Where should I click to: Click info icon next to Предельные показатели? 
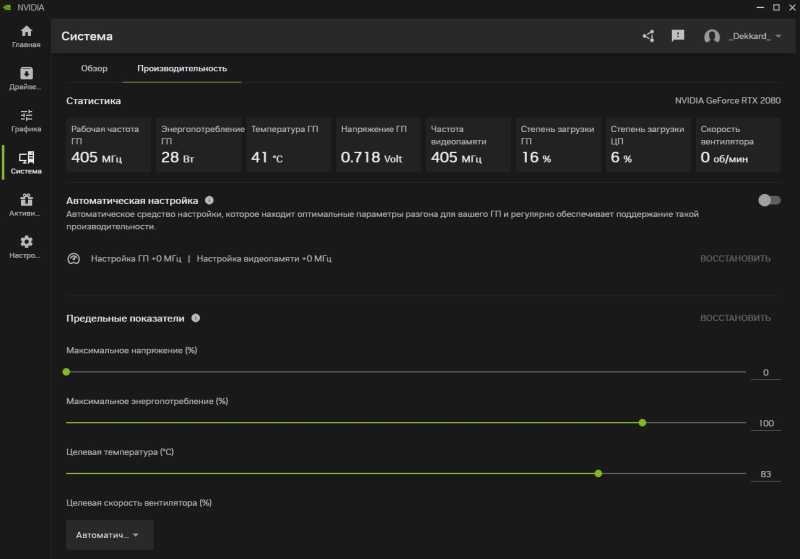tap(196, 319)
